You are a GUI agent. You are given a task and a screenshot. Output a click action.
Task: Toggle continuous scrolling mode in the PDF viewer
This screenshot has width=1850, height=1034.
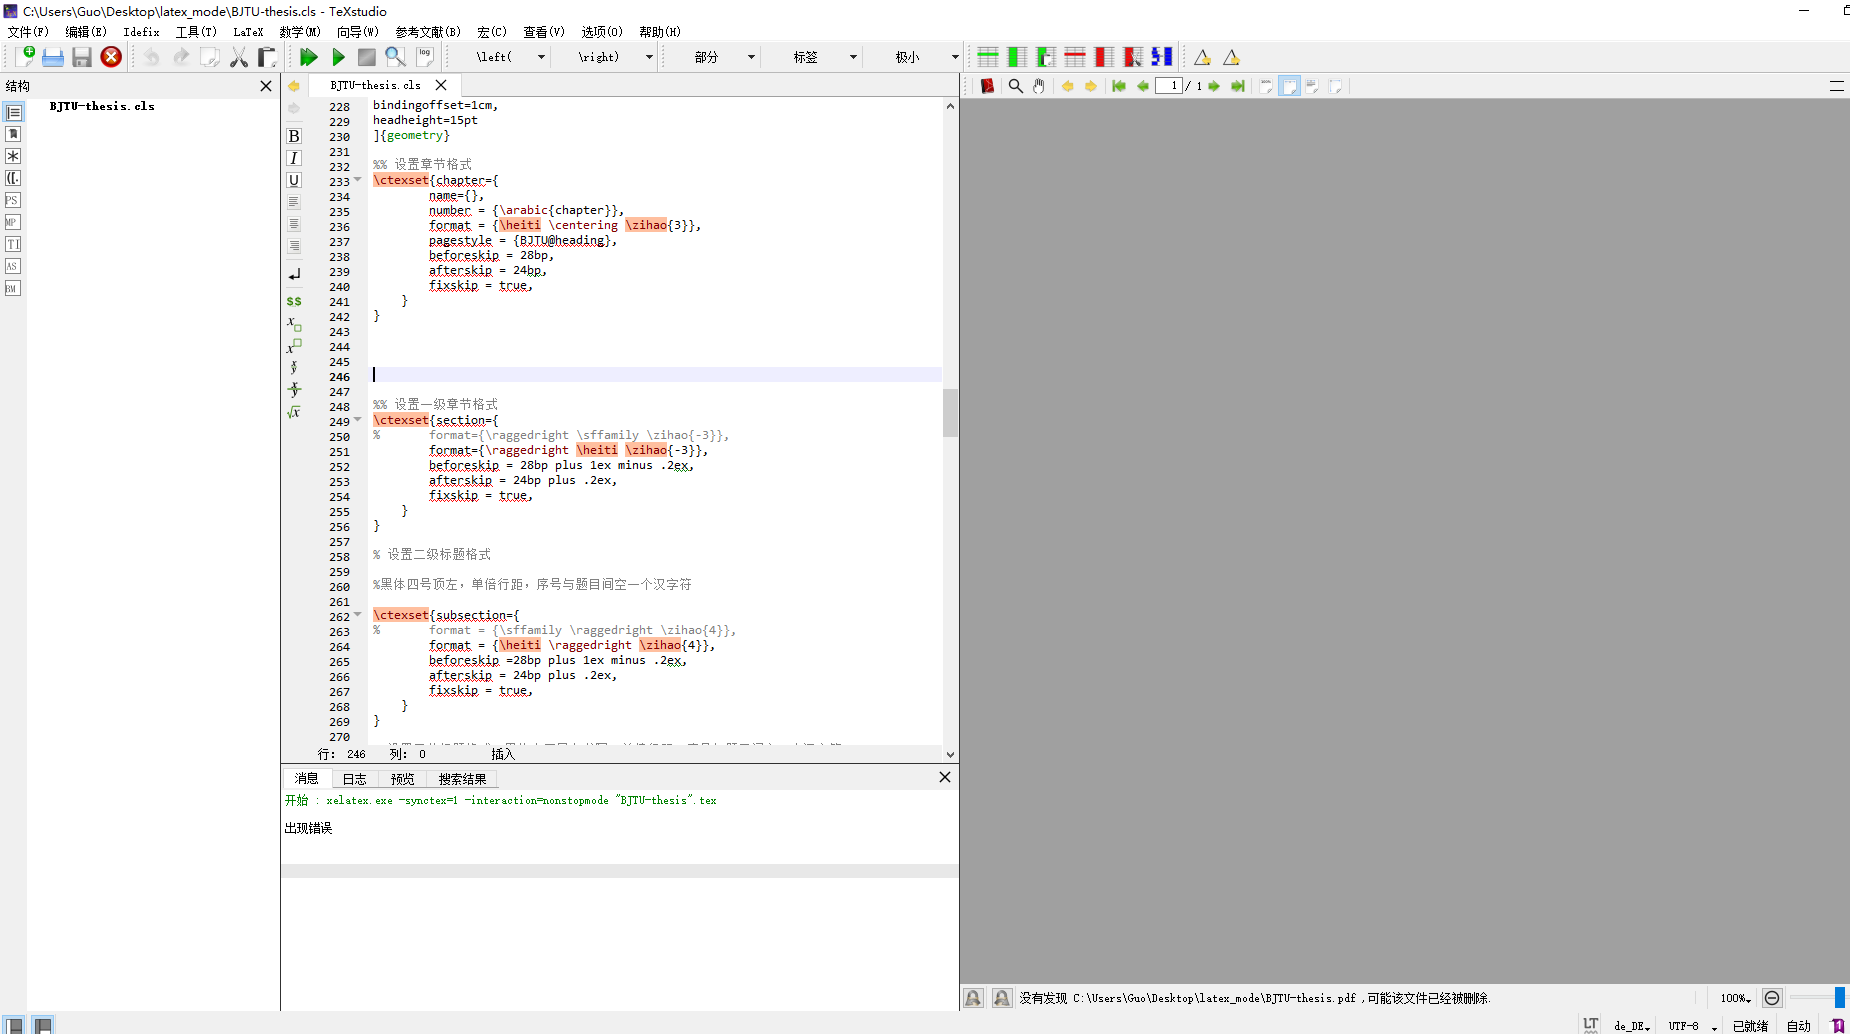(x=1313, y=86)
